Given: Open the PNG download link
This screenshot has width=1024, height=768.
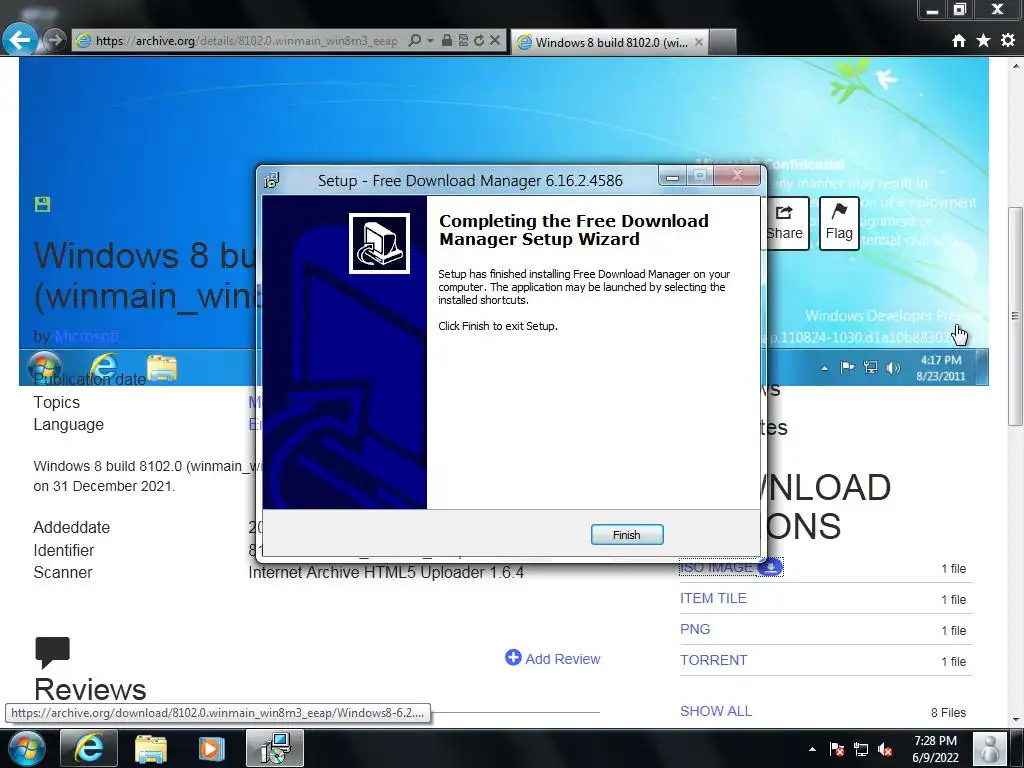Looking at the screenshot, I should [695, 629].
